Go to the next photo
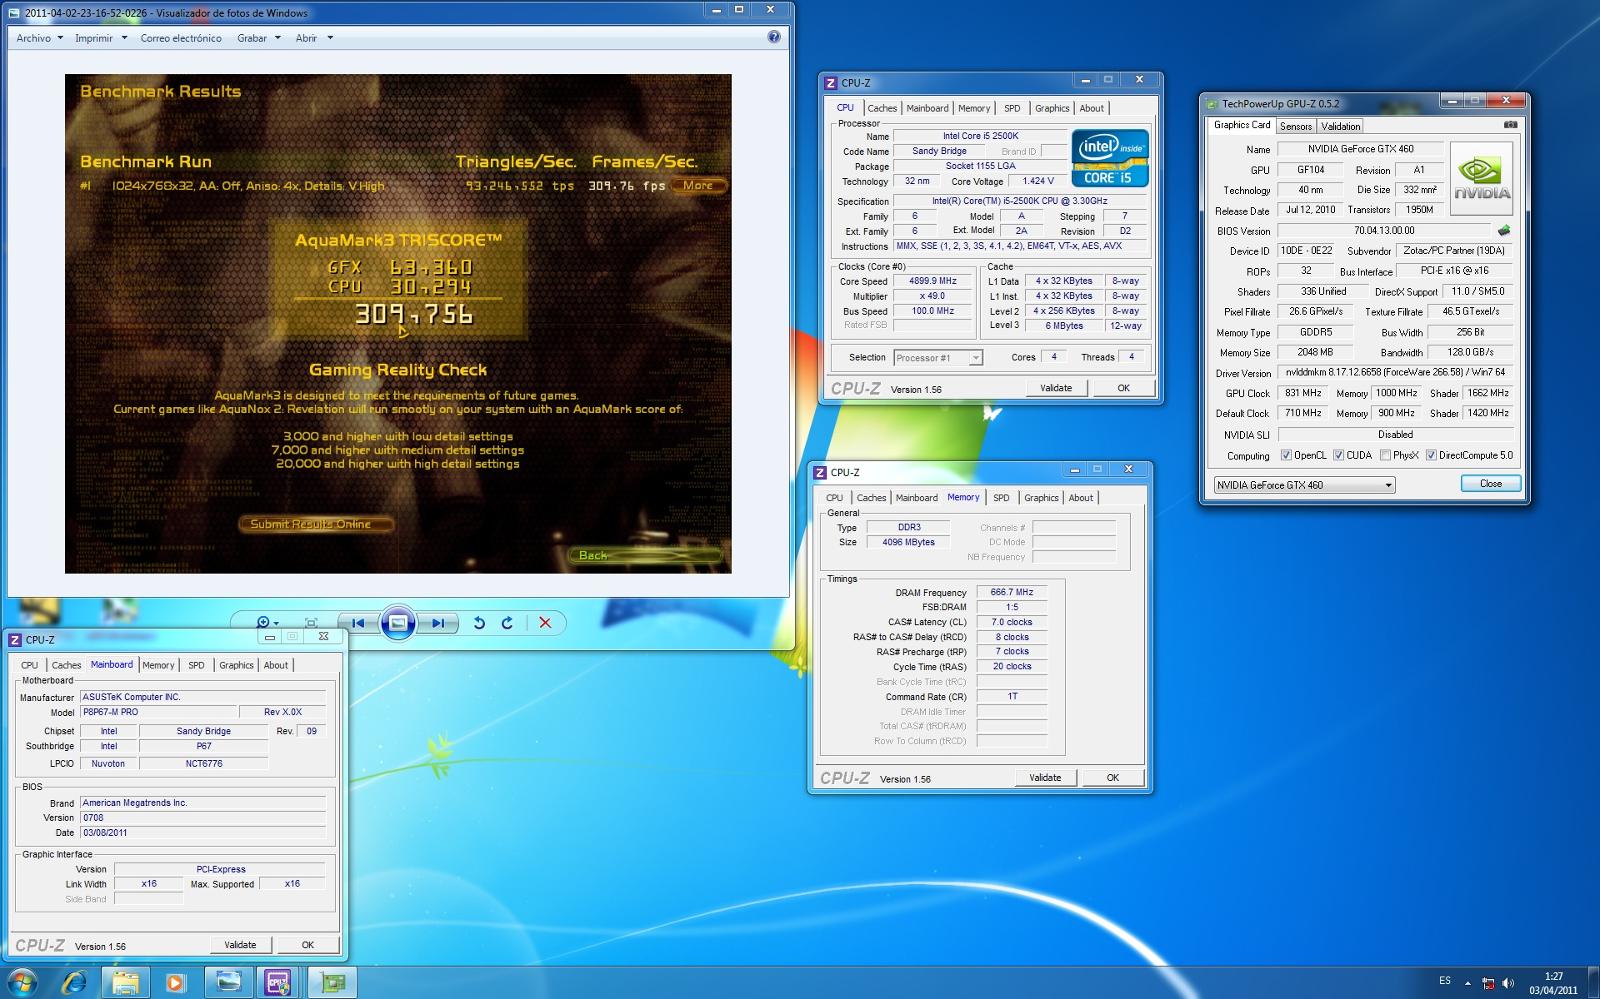Image resolution: width=1600 pixels, height=999 pixels. point(437,623)
